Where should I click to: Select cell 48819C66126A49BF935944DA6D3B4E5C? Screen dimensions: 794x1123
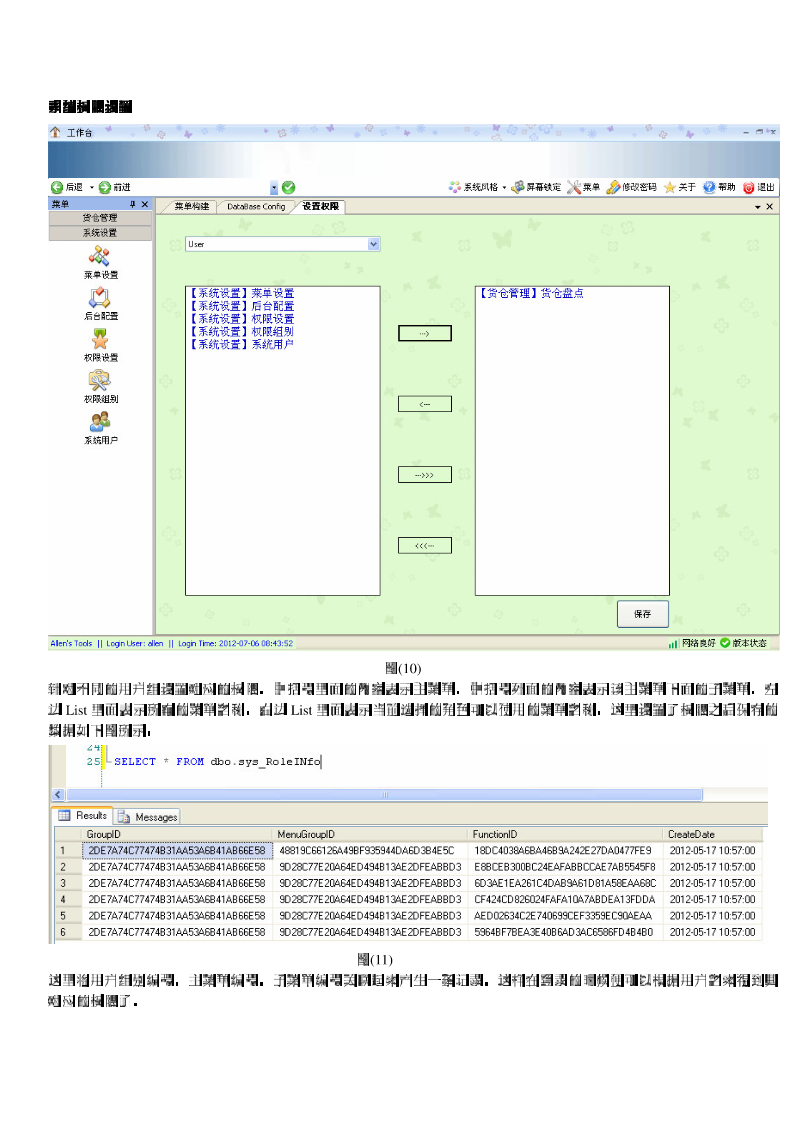[x=370, y=851]
